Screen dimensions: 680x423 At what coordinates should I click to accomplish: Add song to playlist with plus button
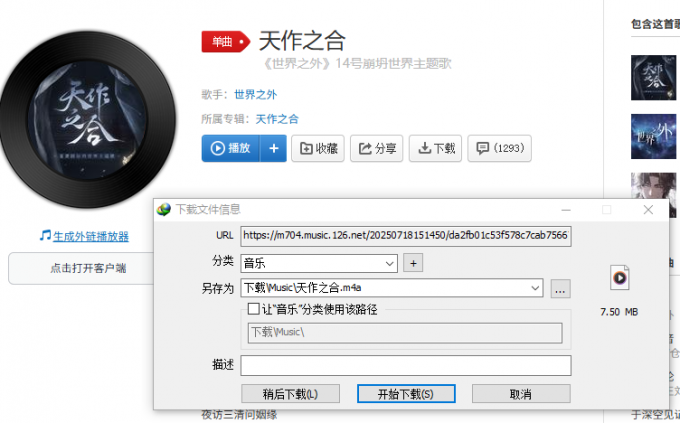coord(274,148)
